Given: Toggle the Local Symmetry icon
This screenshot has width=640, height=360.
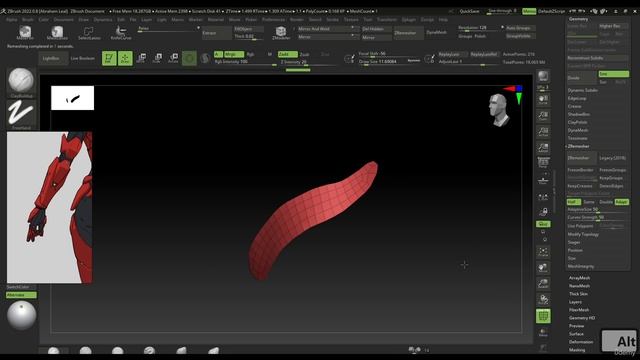Looking at the screenshot, I should 543,197.
